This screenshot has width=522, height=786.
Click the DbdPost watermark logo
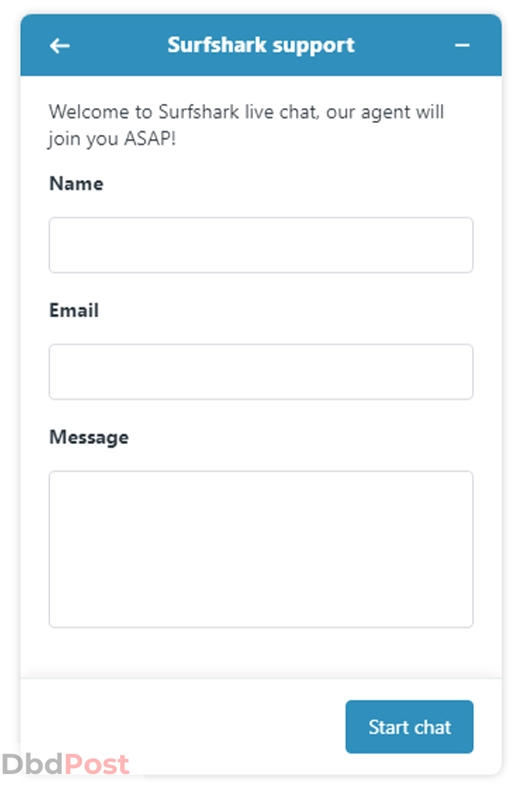coord(65,764)
